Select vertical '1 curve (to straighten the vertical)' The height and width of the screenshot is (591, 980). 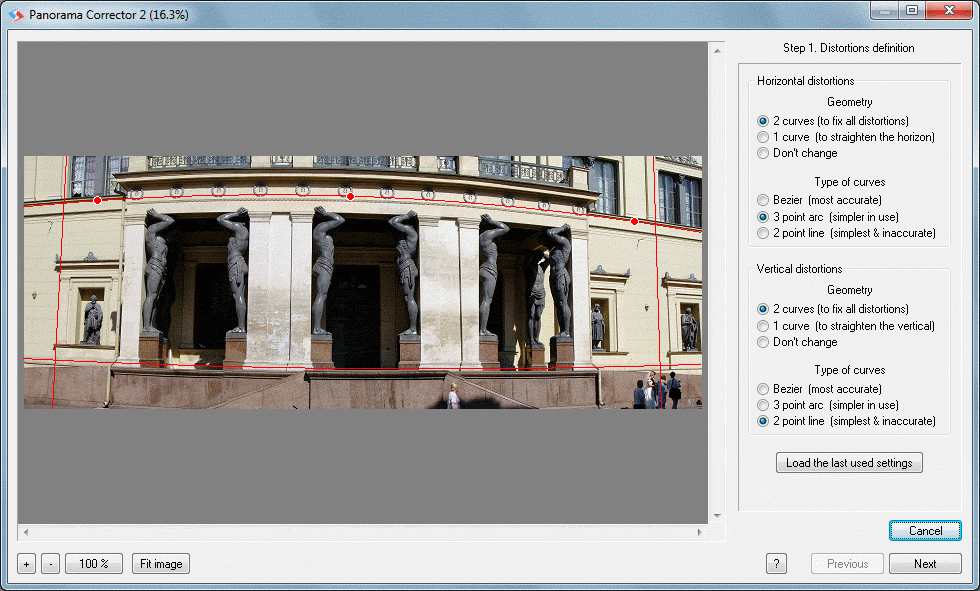click(x=763, y=326)
